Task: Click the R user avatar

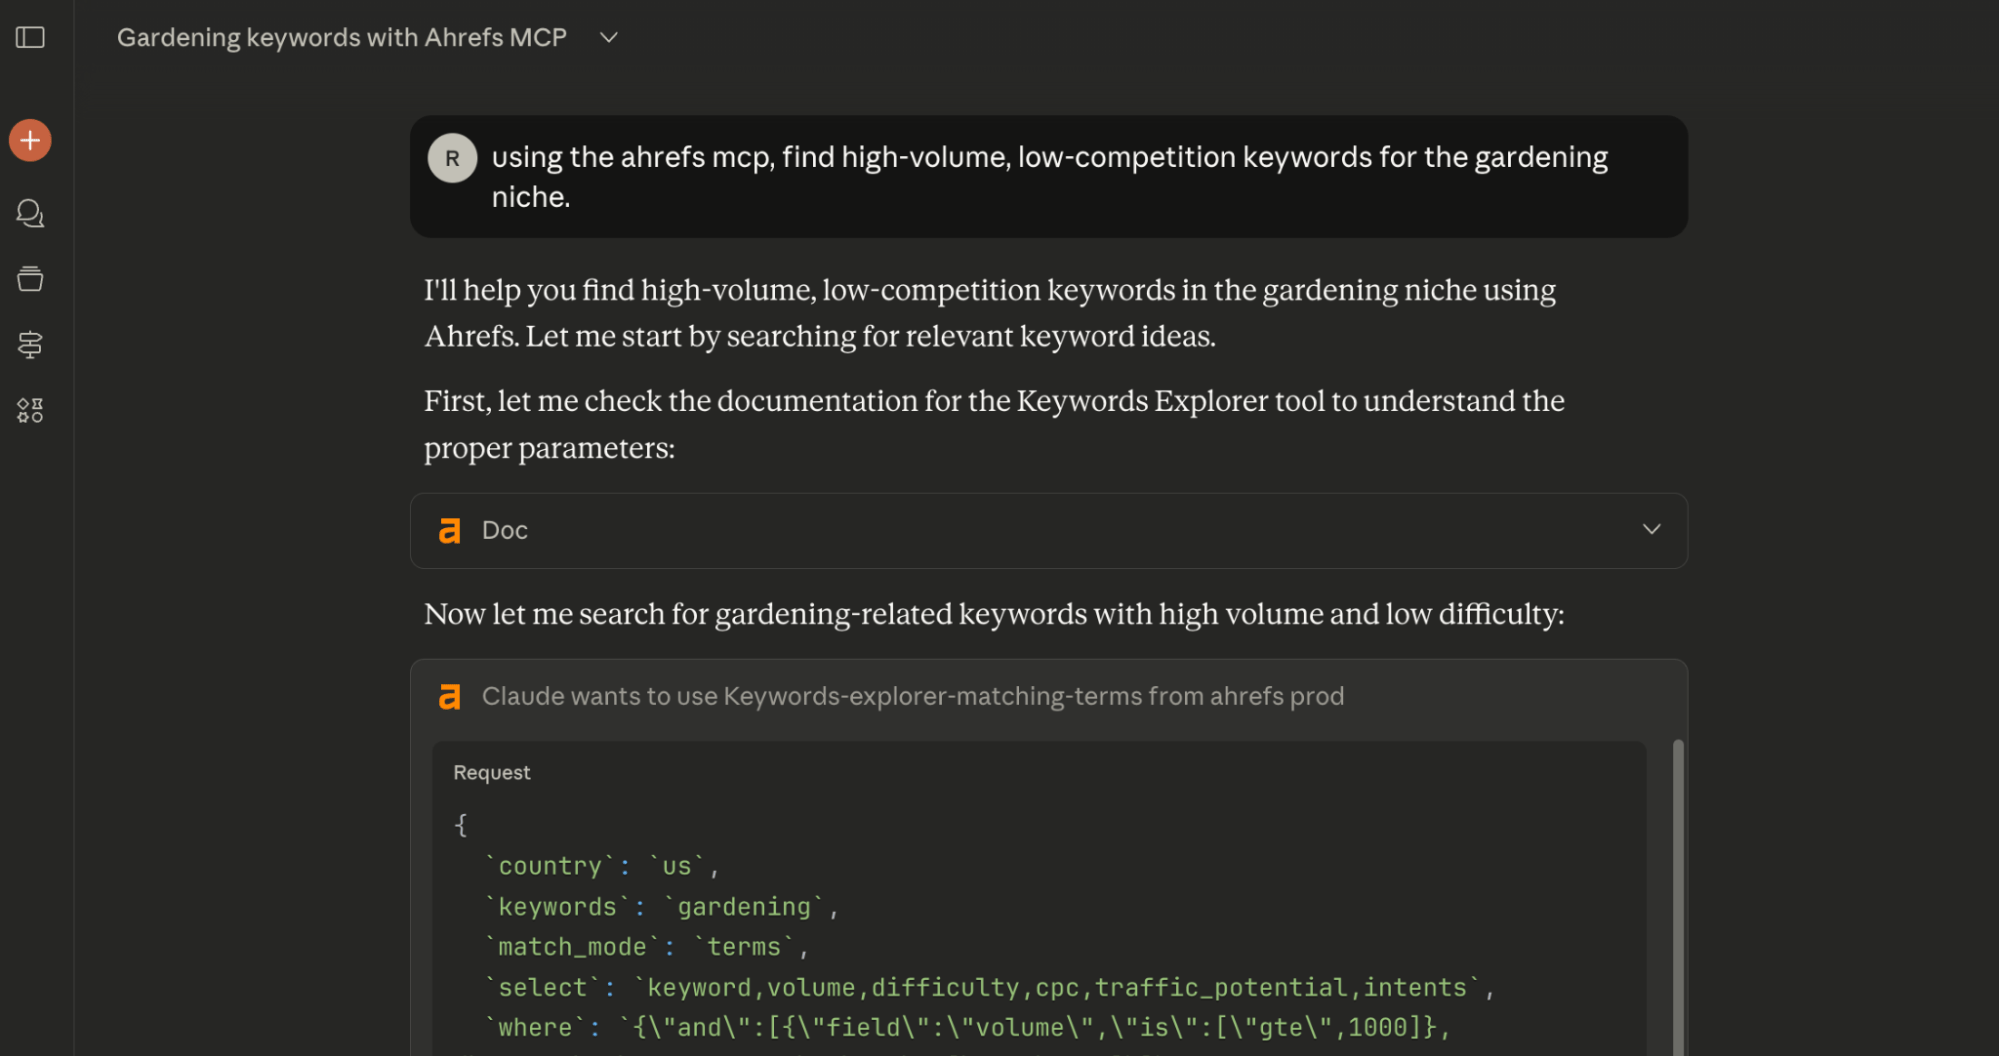Action: click(x=452, y=158)
